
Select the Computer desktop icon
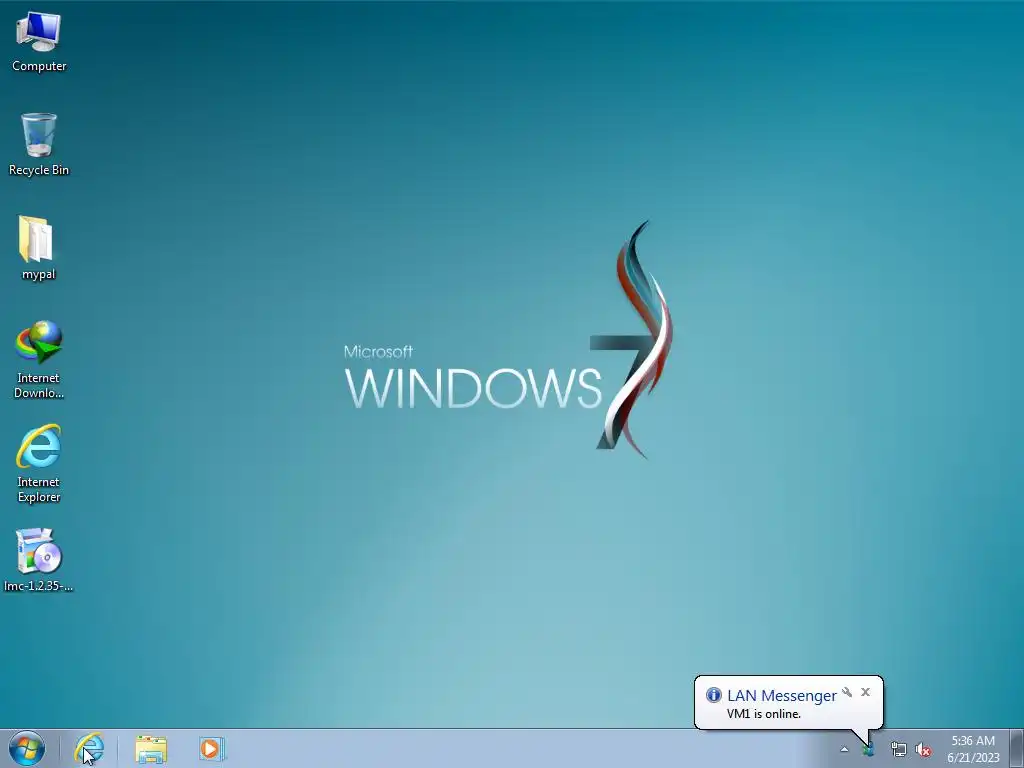[39, 42]
